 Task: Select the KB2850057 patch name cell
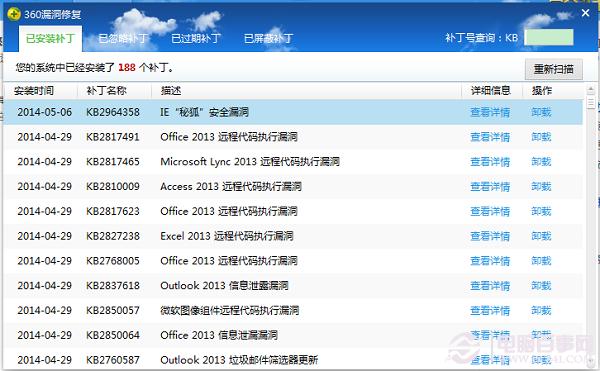pos(113,311)
